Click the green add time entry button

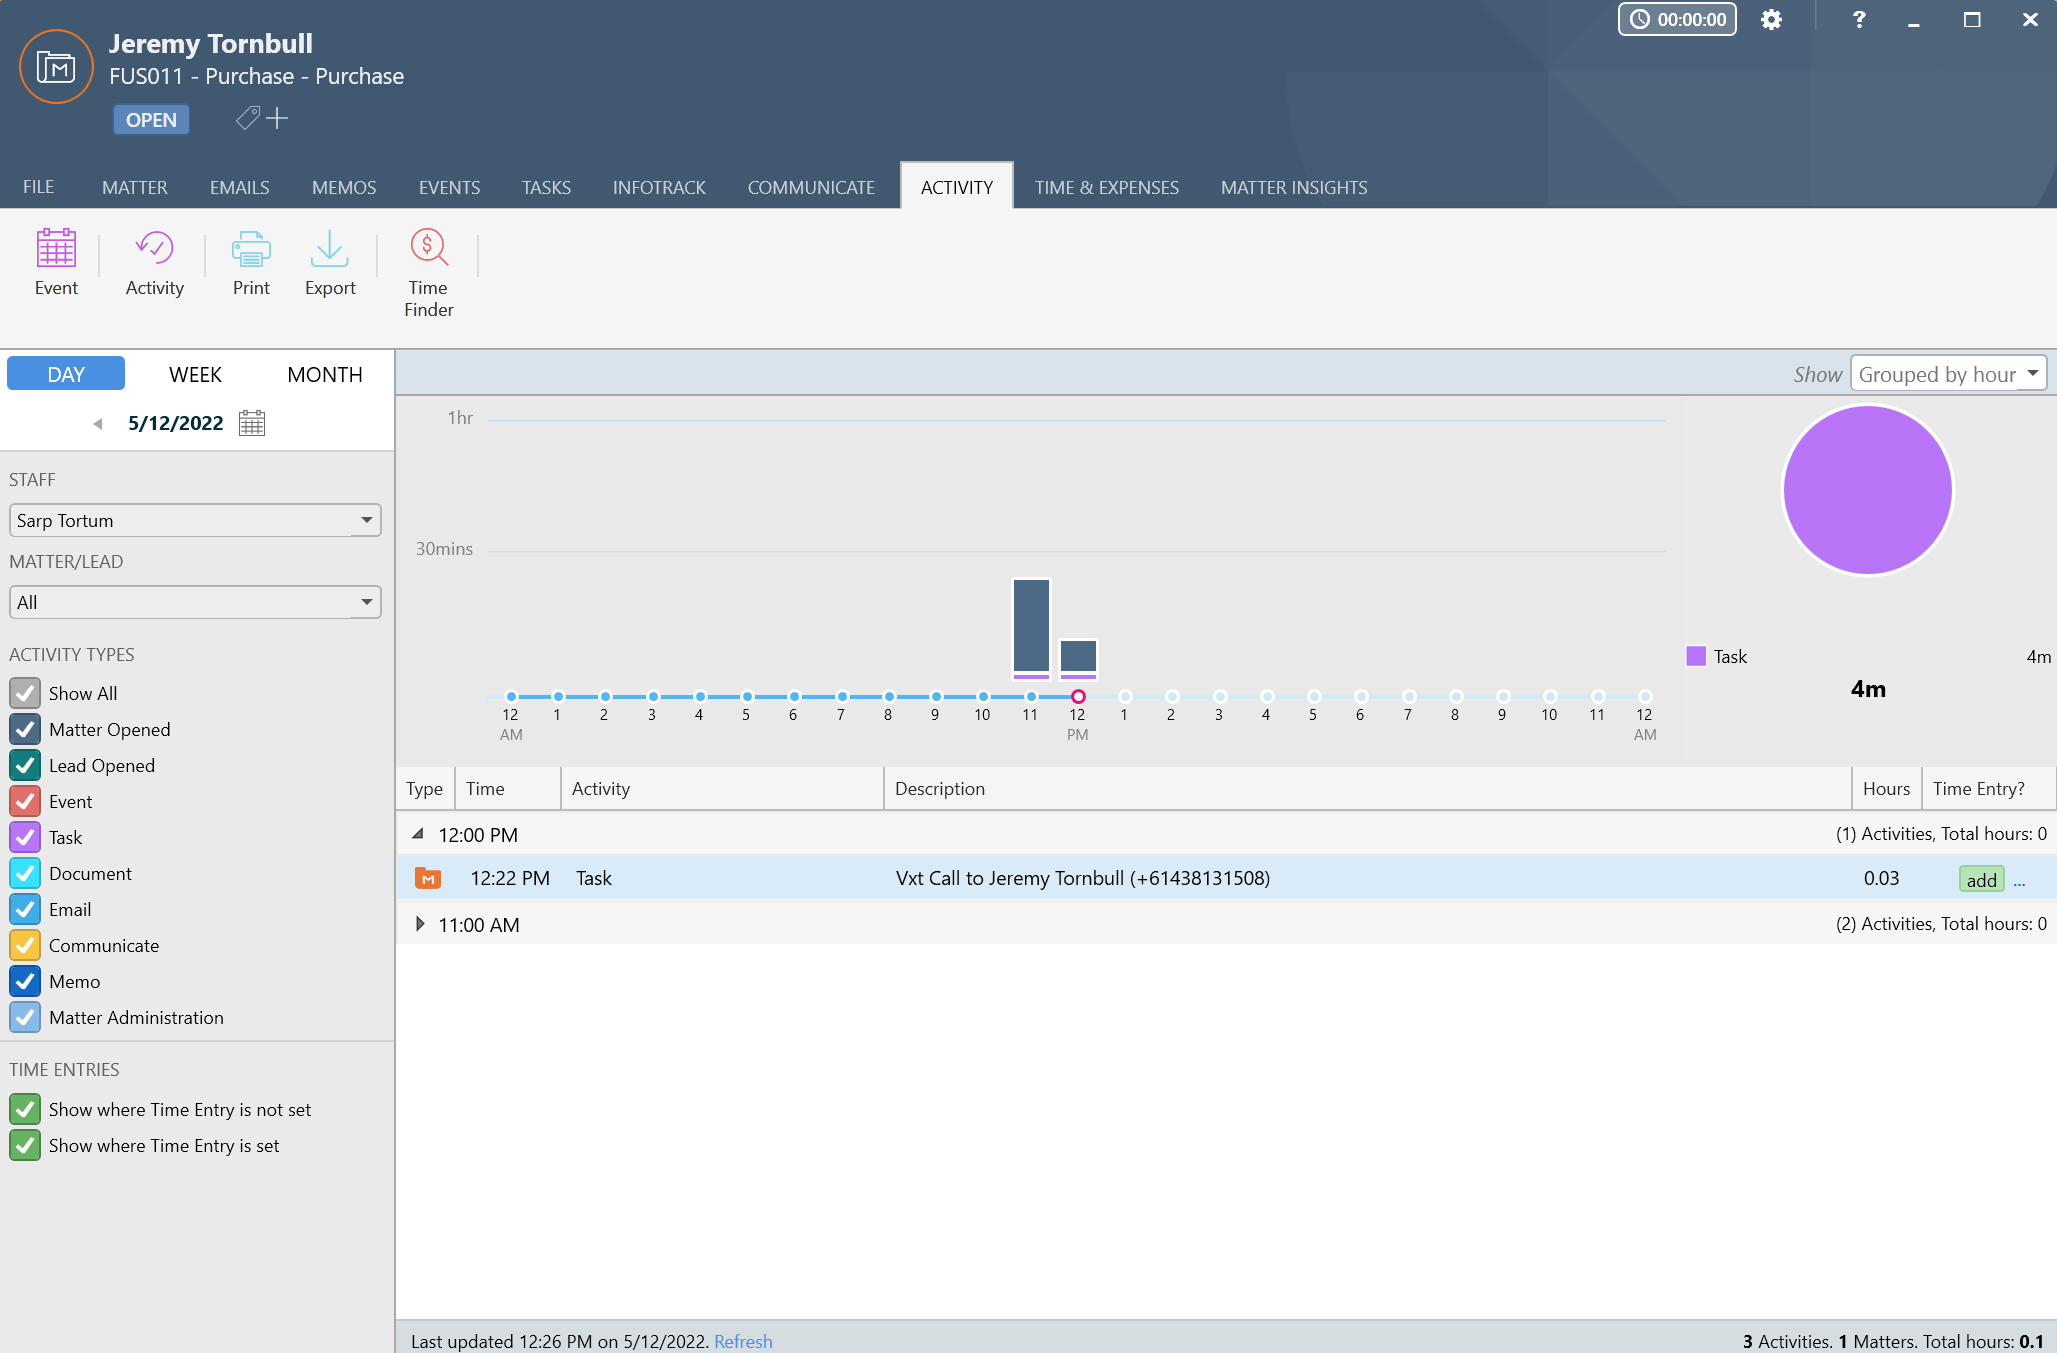(1980, 879)
